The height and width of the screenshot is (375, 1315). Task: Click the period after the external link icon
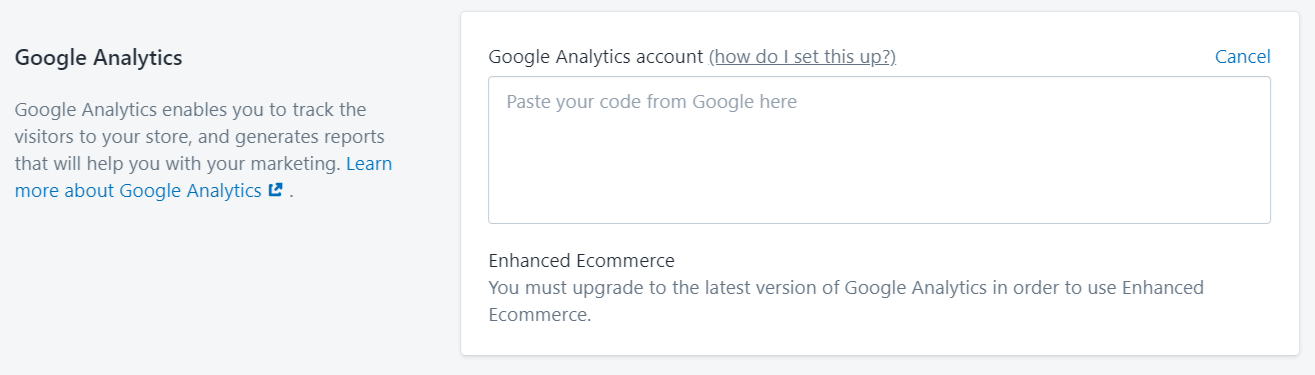click(291, 192)
